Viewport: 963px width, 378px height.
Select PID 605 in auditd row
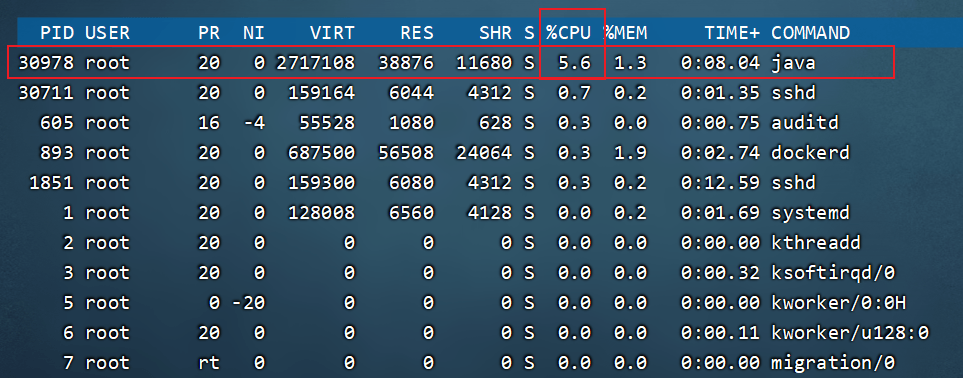[57, 123]
